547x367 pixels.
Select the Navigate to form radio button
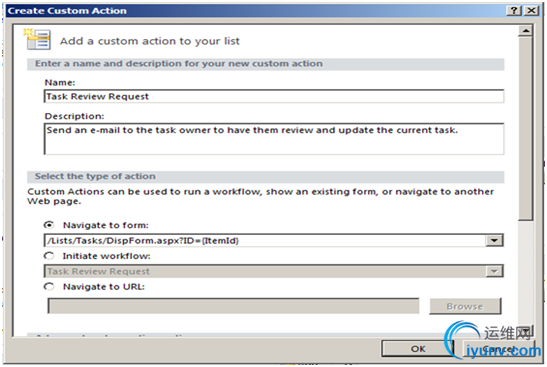click(49, 225)
